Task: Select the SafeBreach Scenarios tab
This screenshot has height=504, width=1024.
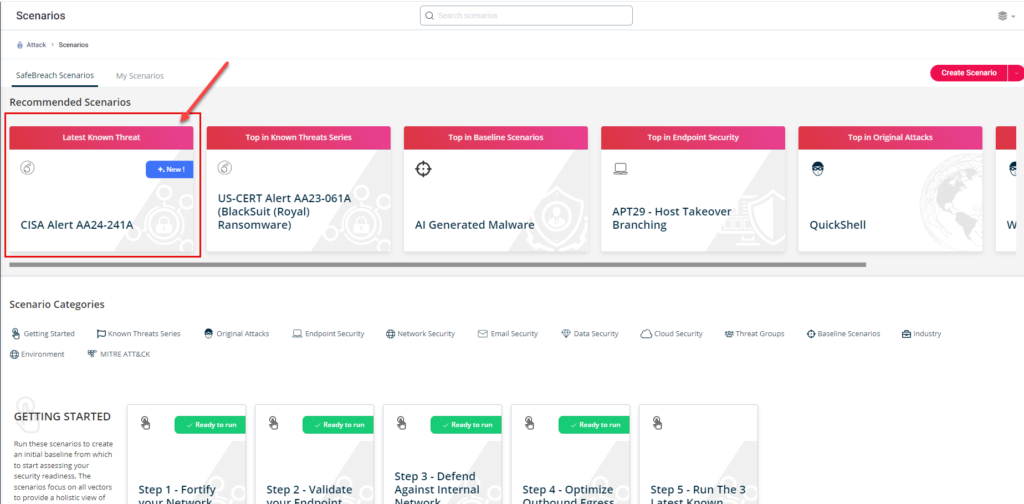Action: click(55, 76)
